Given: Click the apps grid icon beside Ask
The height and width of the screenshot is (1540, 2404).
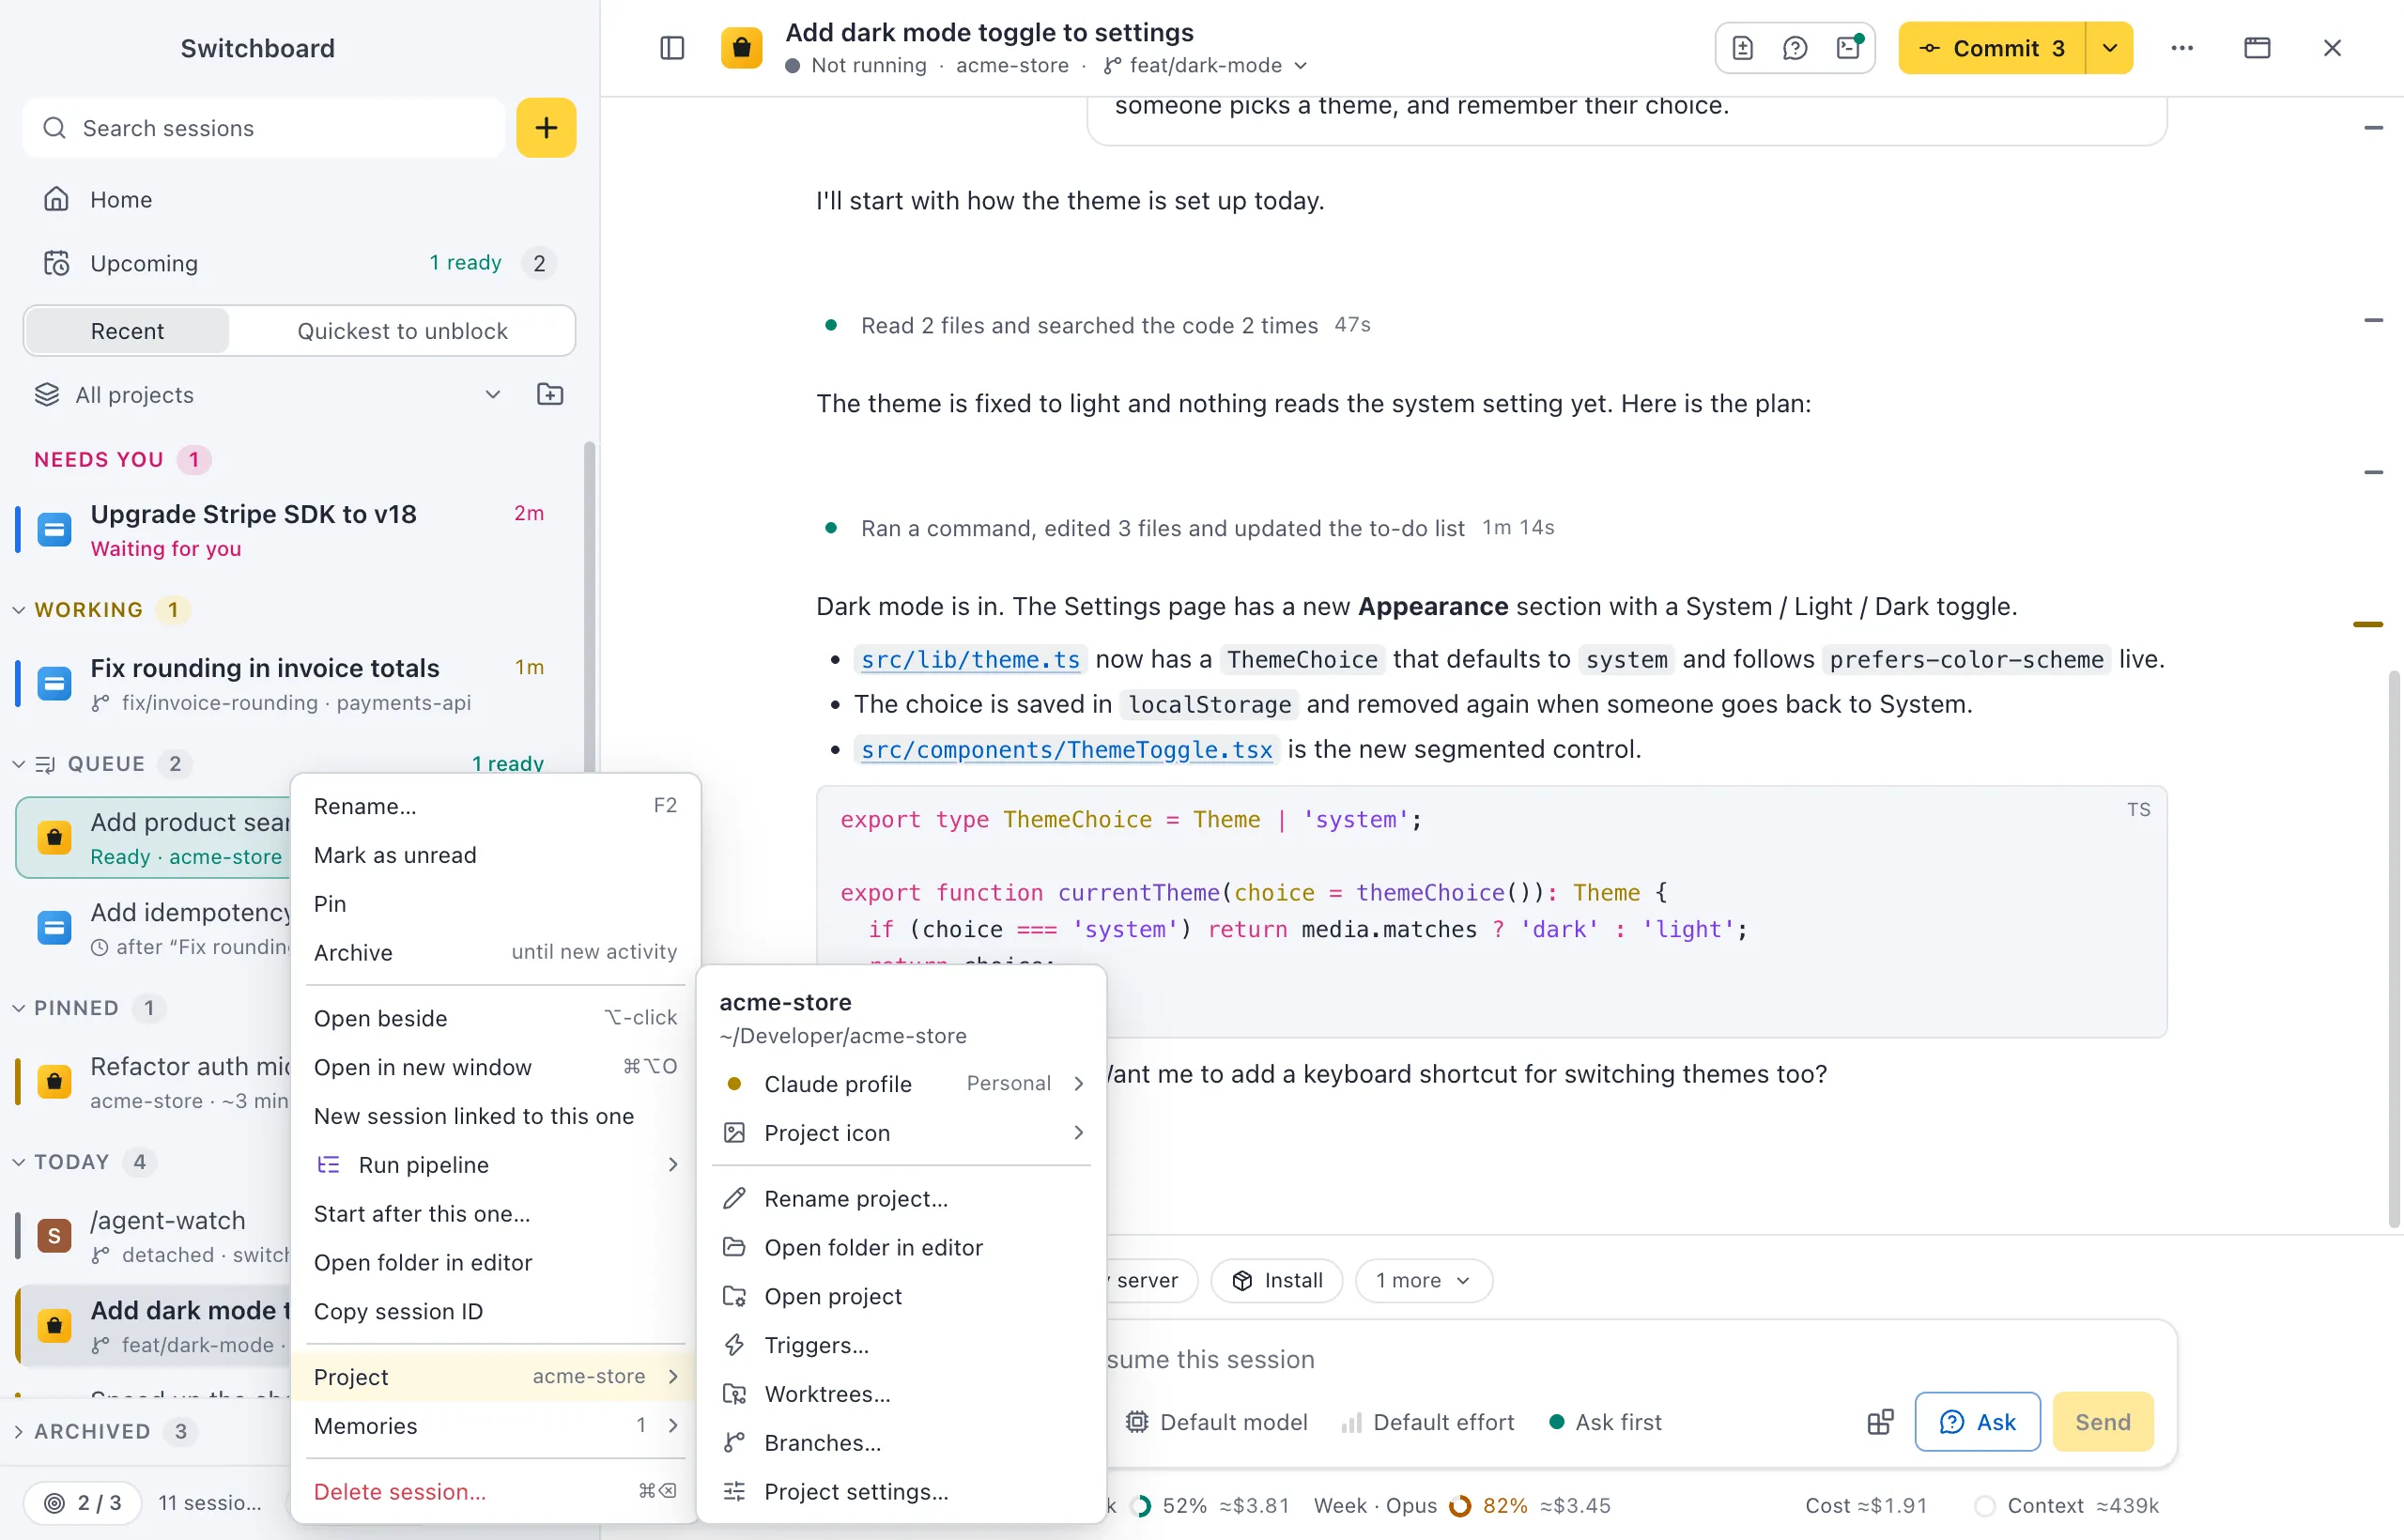Looking at the screenshot, I should click(1880, 1422).
